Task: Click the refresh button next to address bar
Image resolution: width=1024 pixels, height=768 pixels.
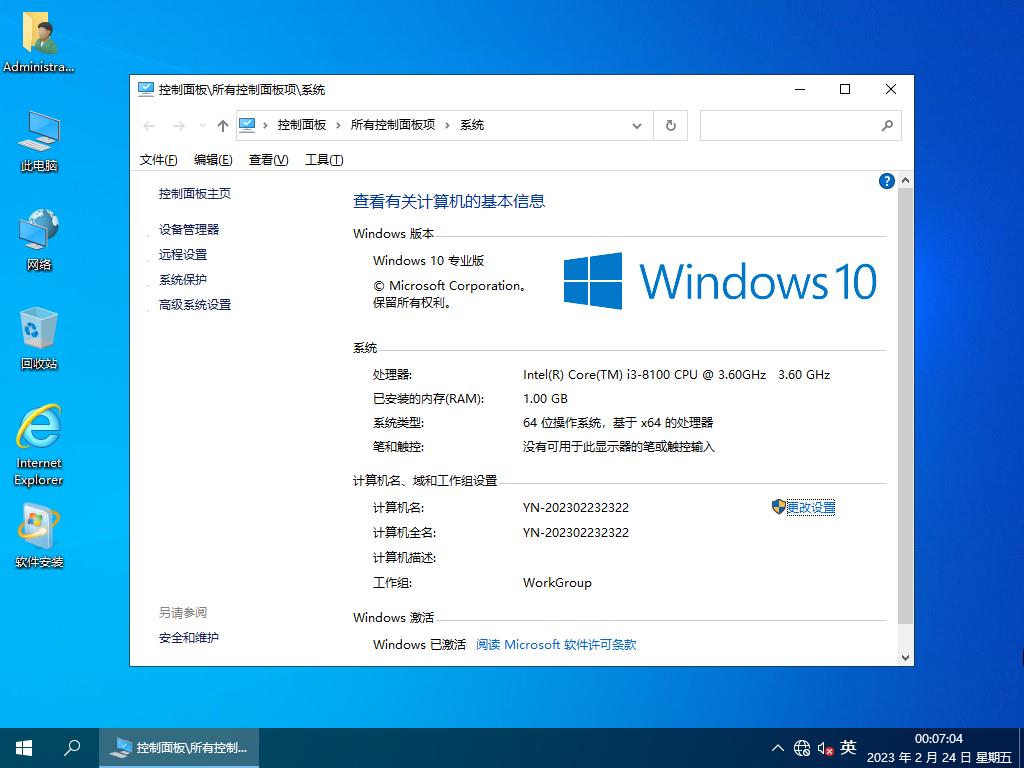Action: coord(670,125)
